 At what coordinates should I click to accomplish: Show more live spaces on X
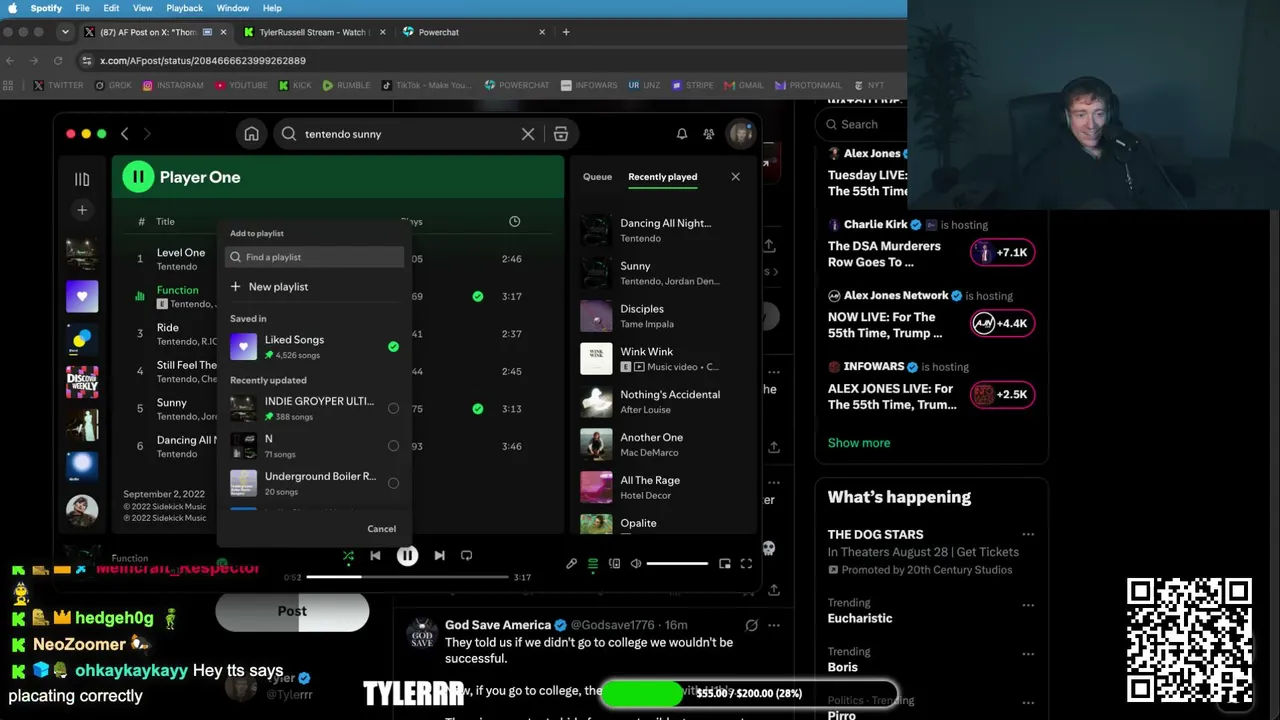point(859,443)
